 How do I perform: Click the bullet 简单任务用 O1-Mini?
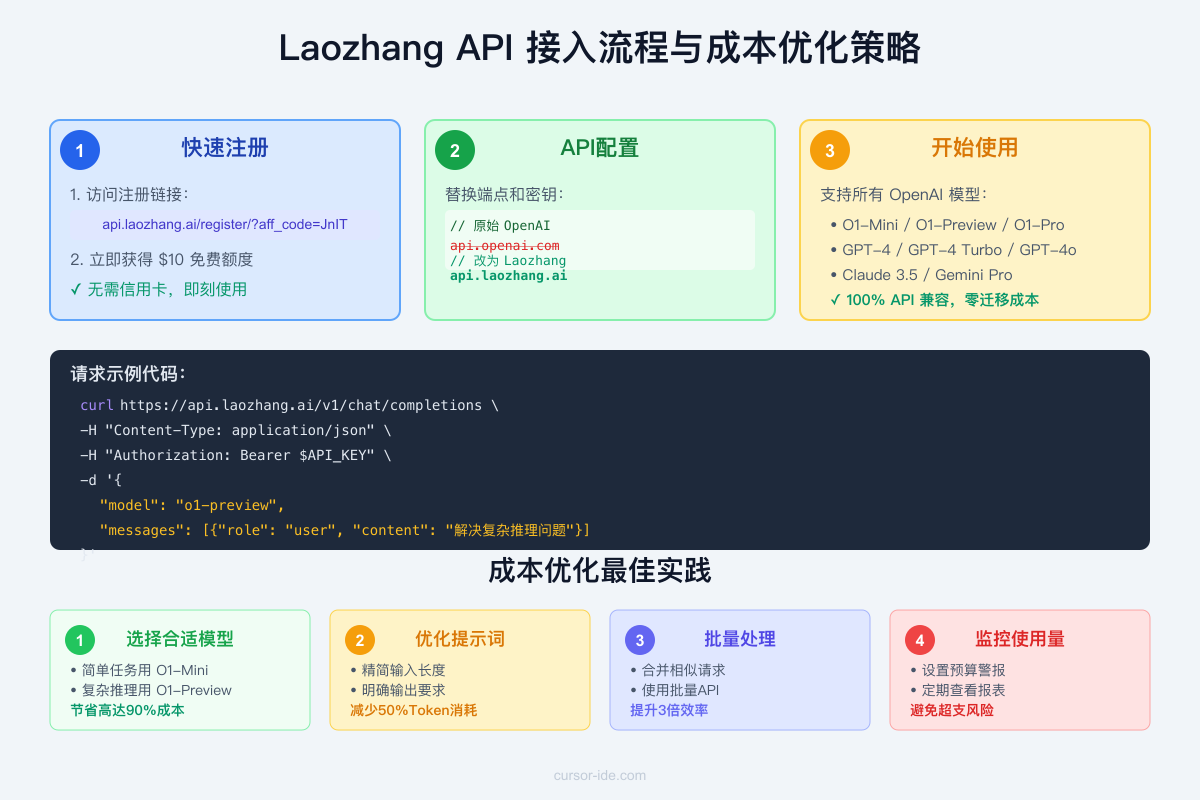(x=139, y=670)
